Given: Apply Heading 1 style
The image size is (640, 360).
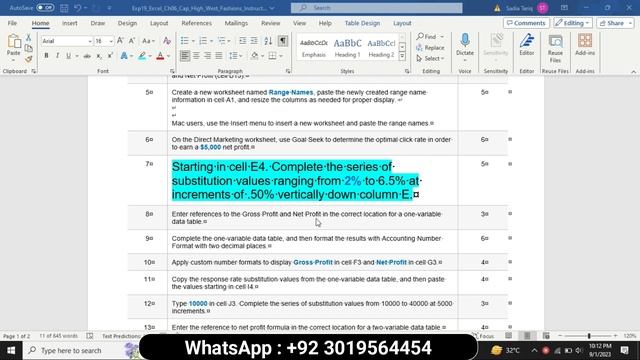Looking at the screenshot, I should click(x=347, y=48).
